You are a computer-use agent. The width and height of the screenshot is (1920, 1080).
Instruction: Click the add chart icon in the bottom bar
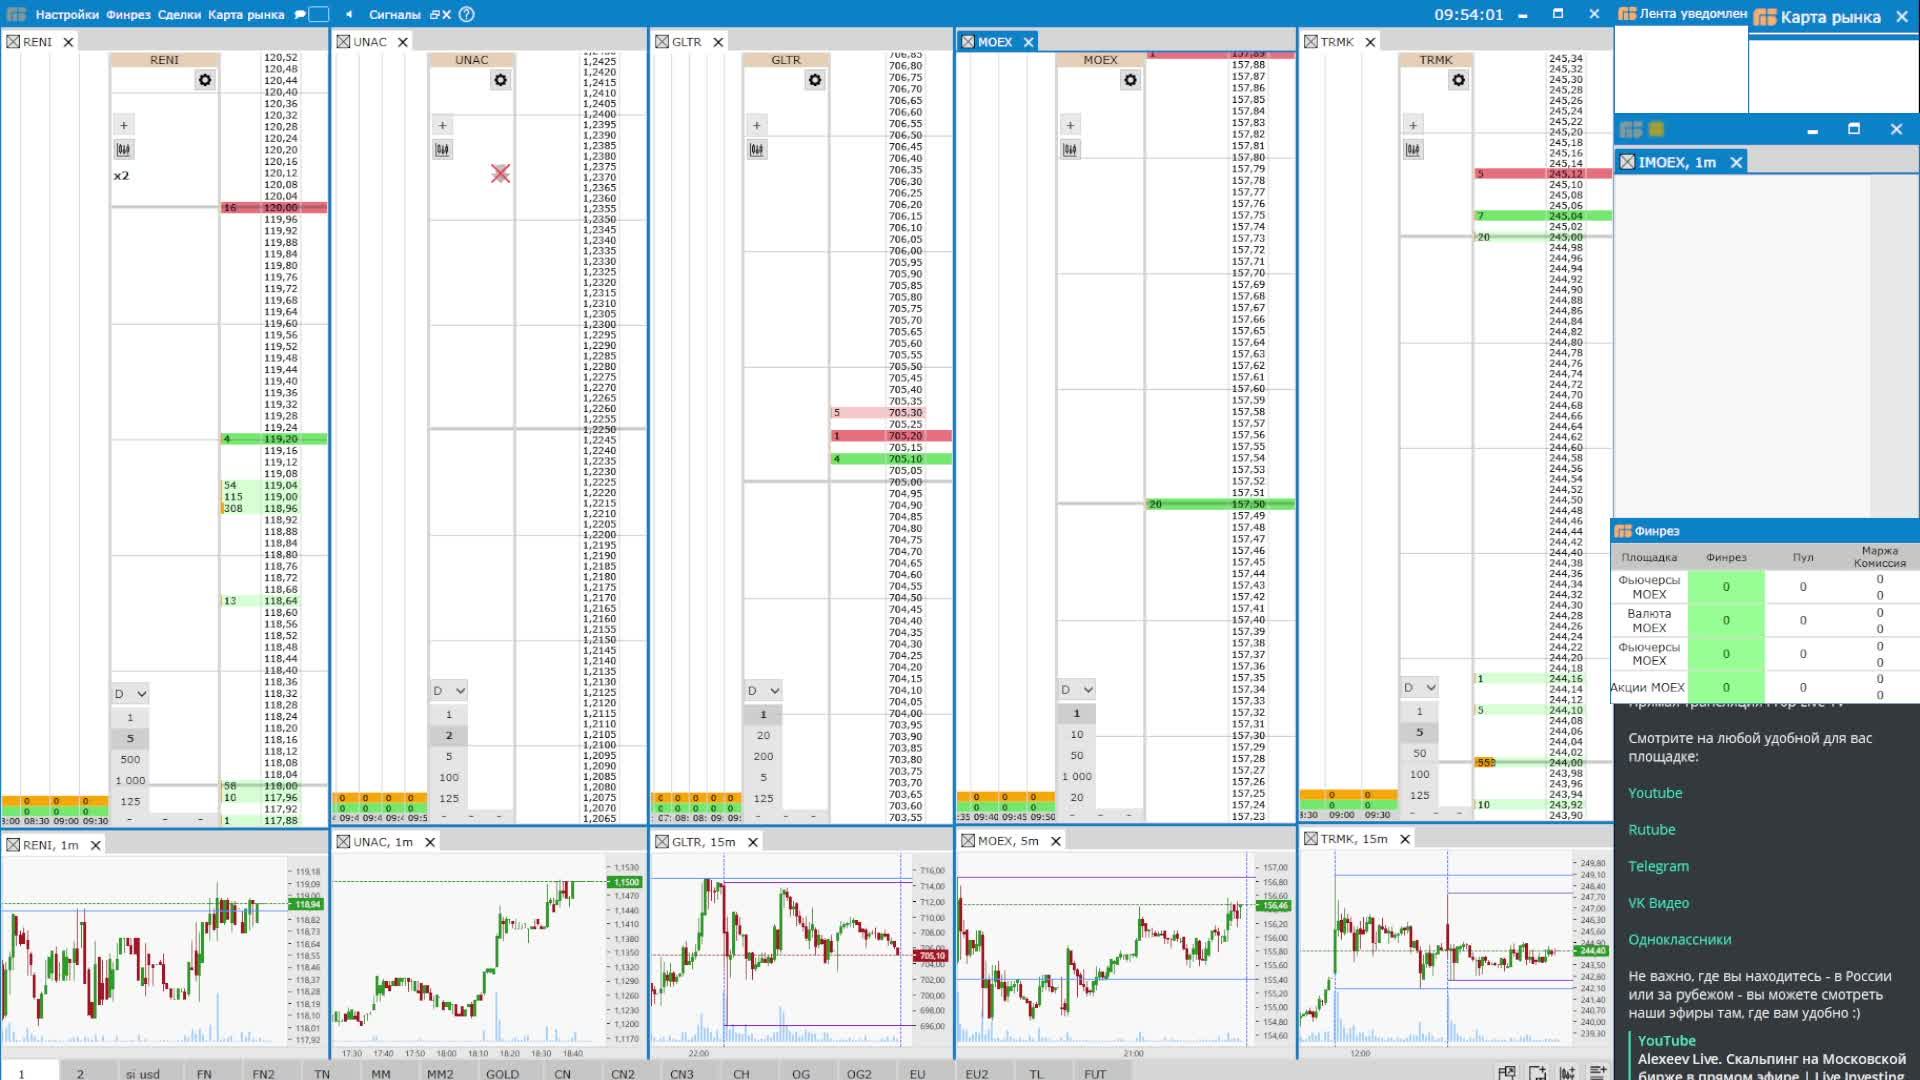pyautogui.click(x=1567, y=1072)
